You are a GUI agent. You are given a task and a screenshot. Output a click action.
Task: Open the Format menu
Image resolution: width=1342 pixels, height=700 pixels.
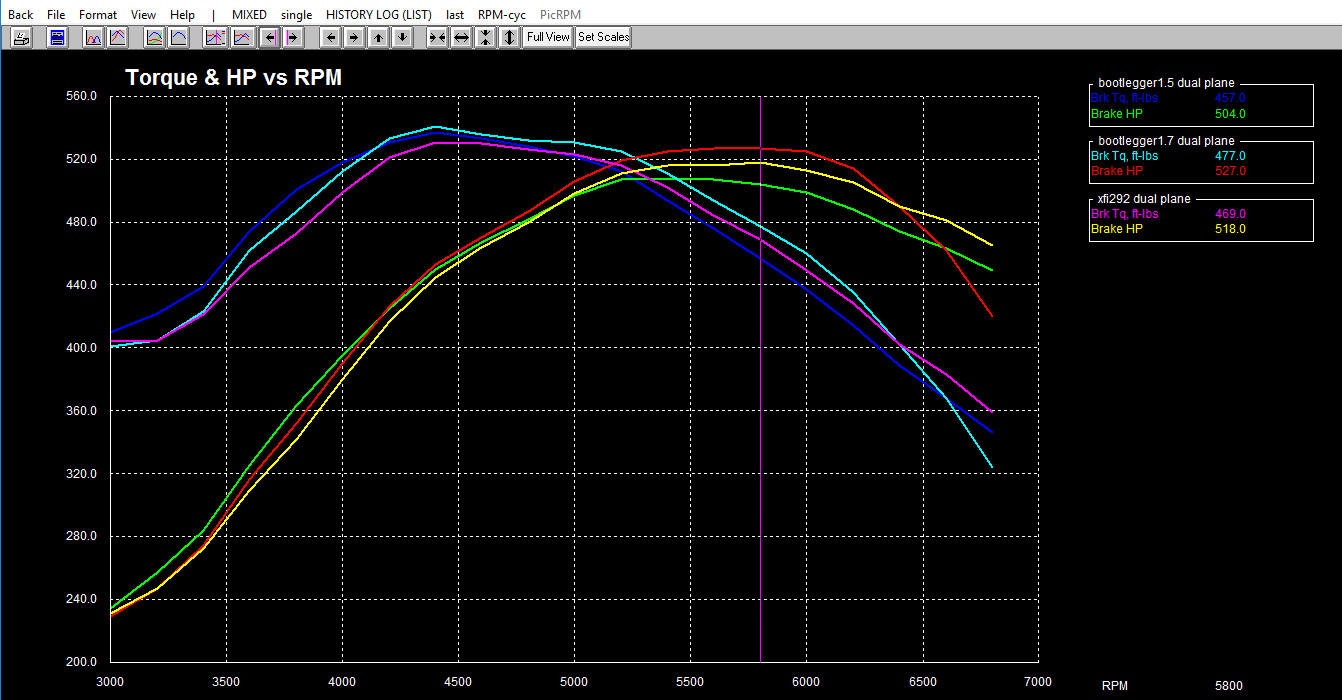(x=98, y=15)
